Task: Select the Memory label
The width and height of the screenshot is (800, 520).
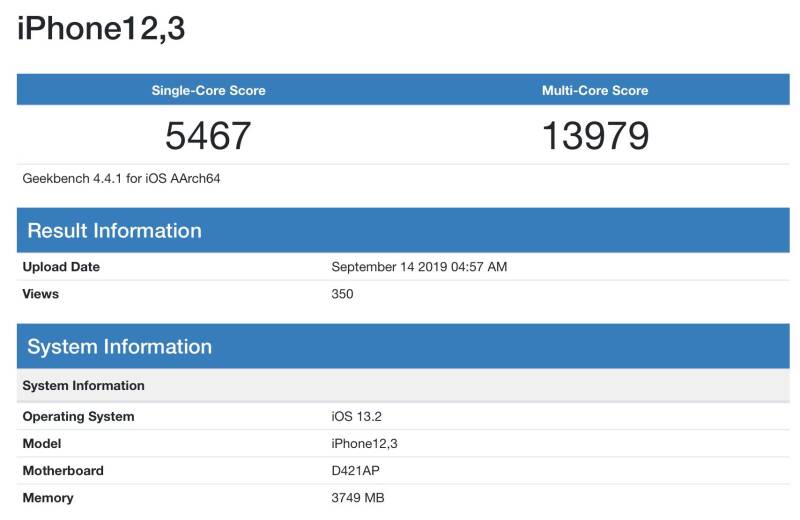Action: pyautogui.click(x=48, y=498)
